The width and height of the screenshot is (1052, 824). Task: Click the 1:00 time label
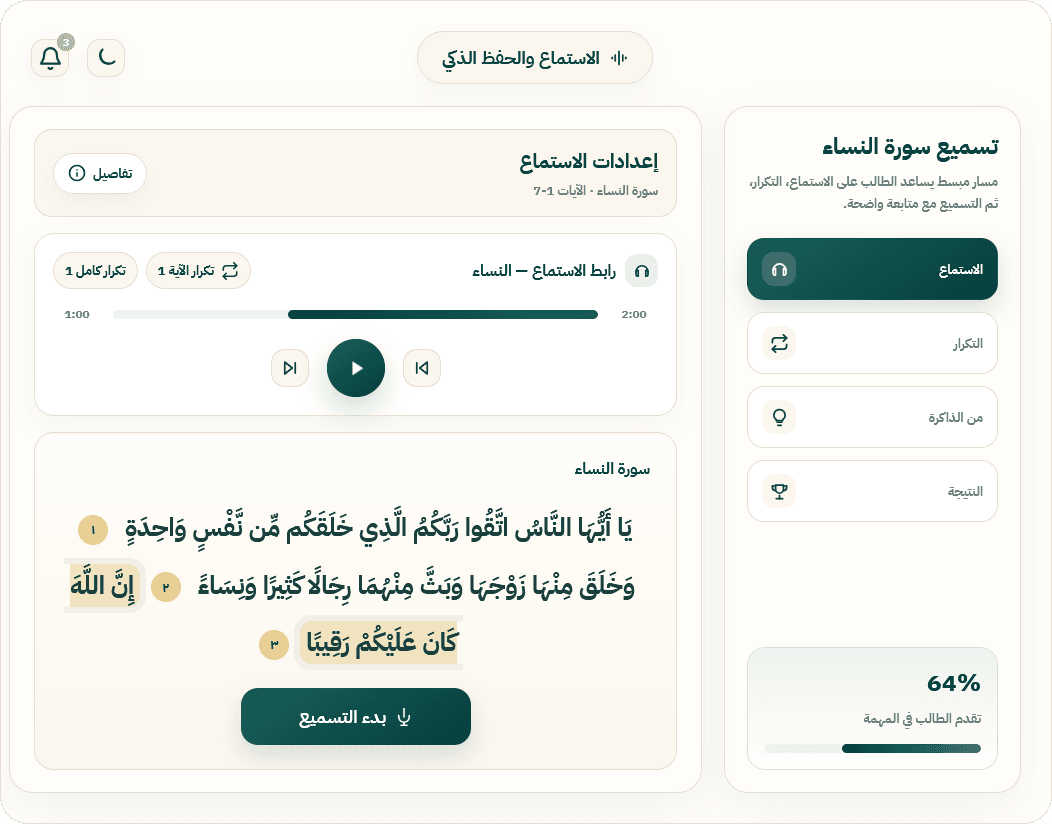77,315
